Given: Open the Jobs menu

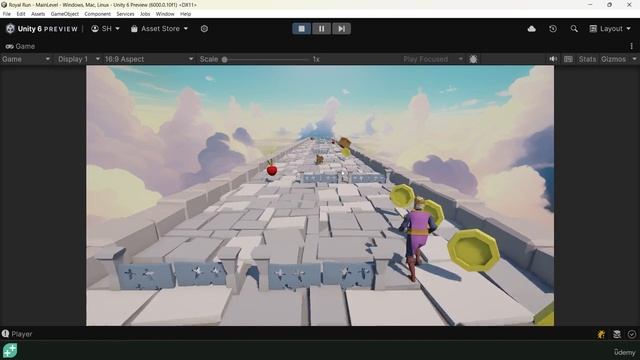Looking at the screenshot, I should (x=145, y=14).
